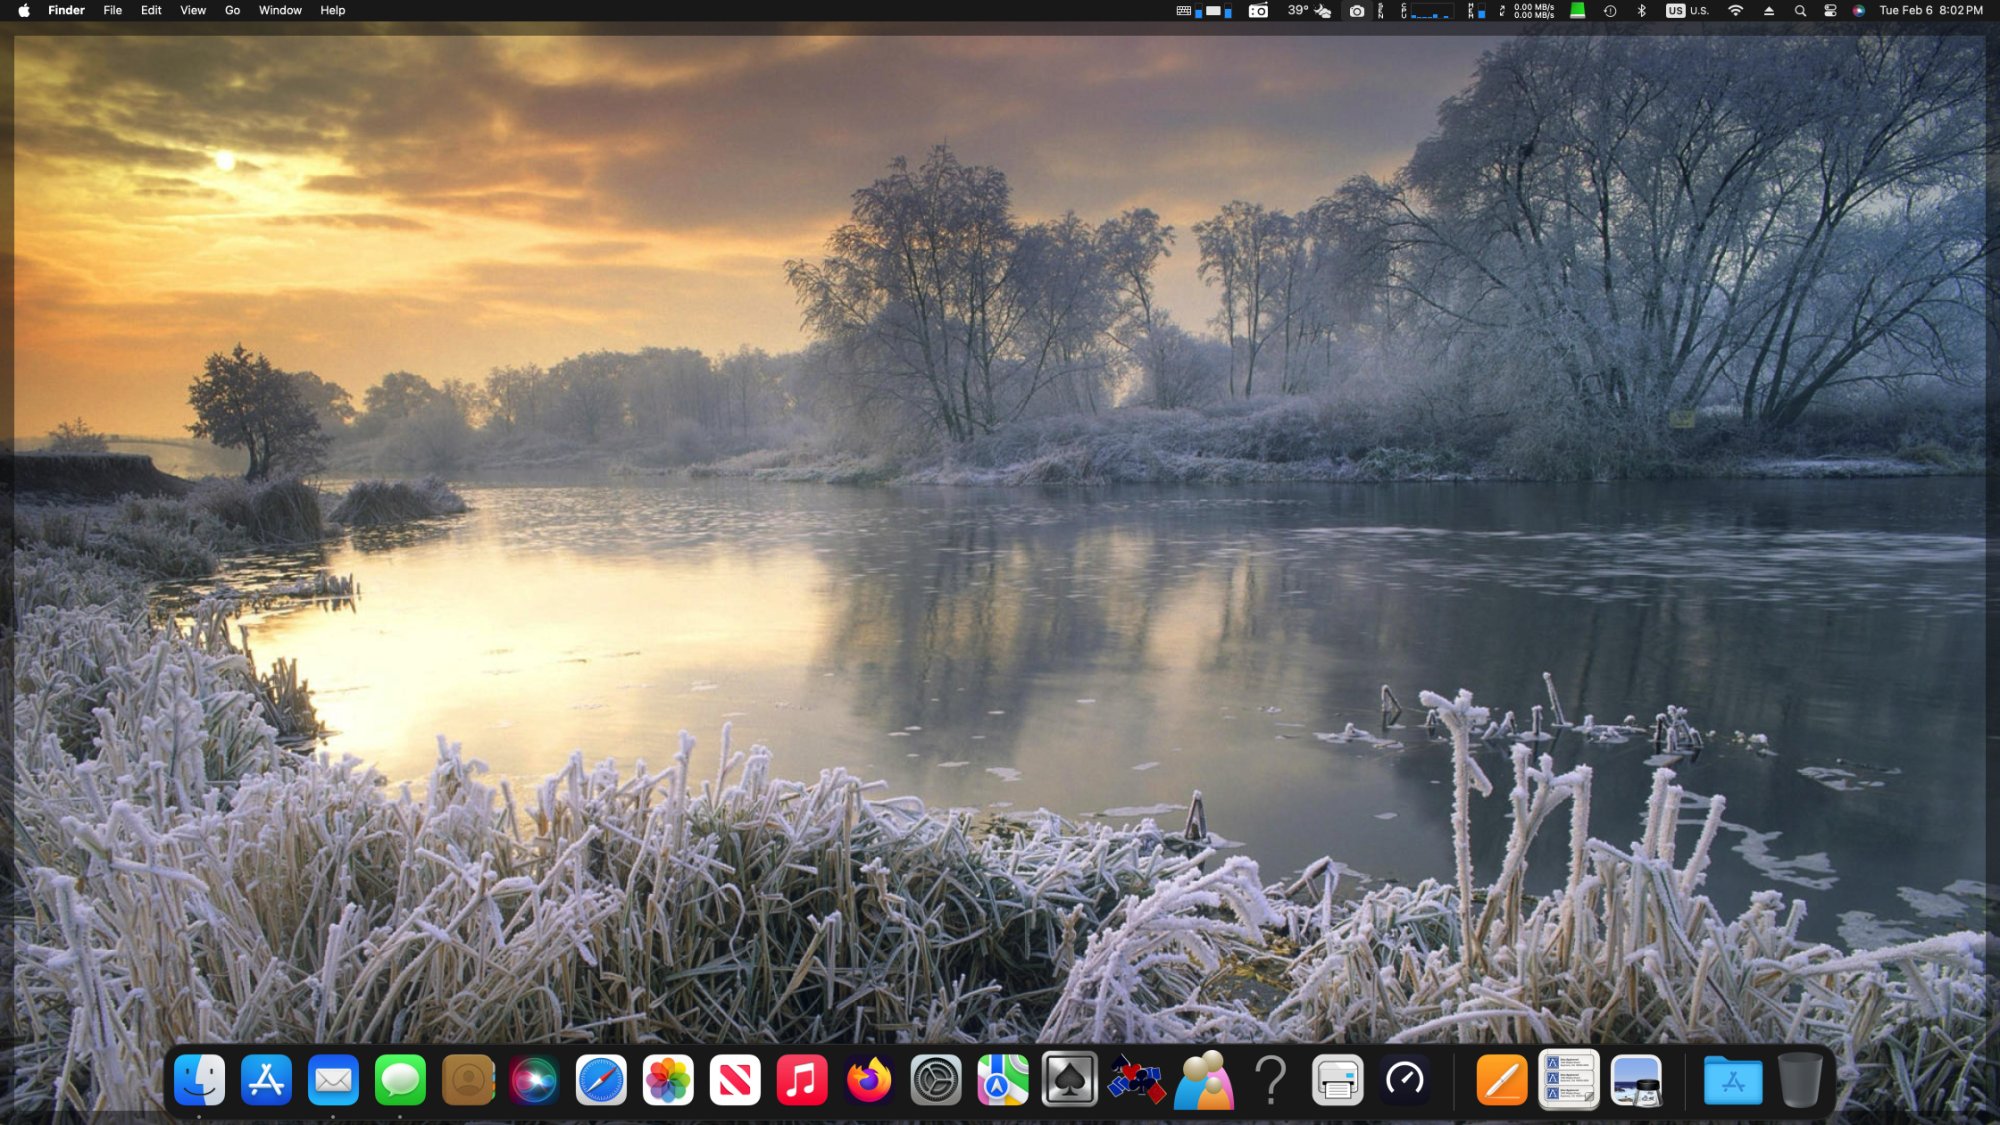Open the File menu
The image size is (2000, 1125).
point(113,11)
